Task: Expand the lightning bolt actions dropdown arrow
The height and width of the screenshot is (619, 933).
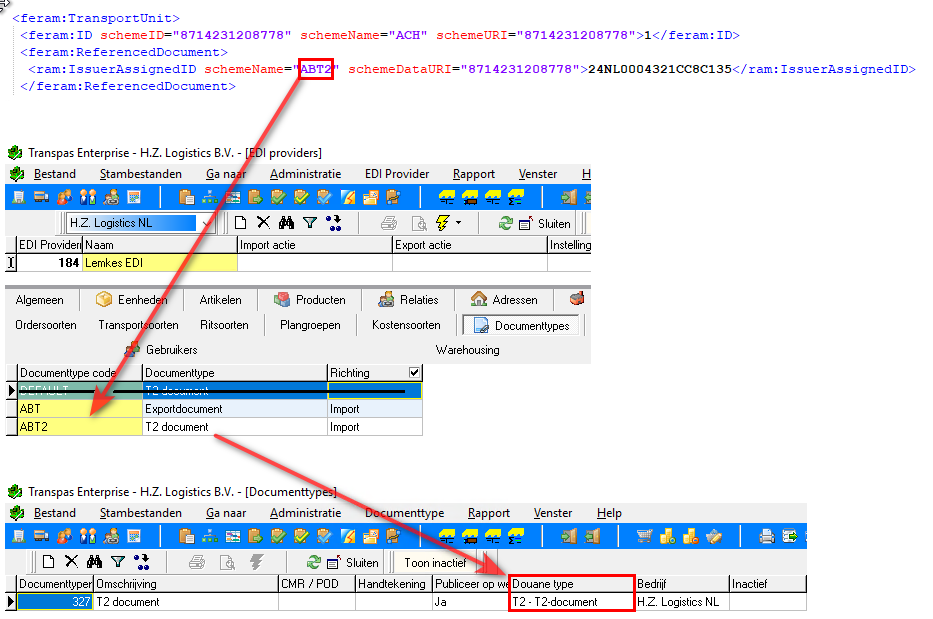Action: pyautogui.click(x=458, y=223)
